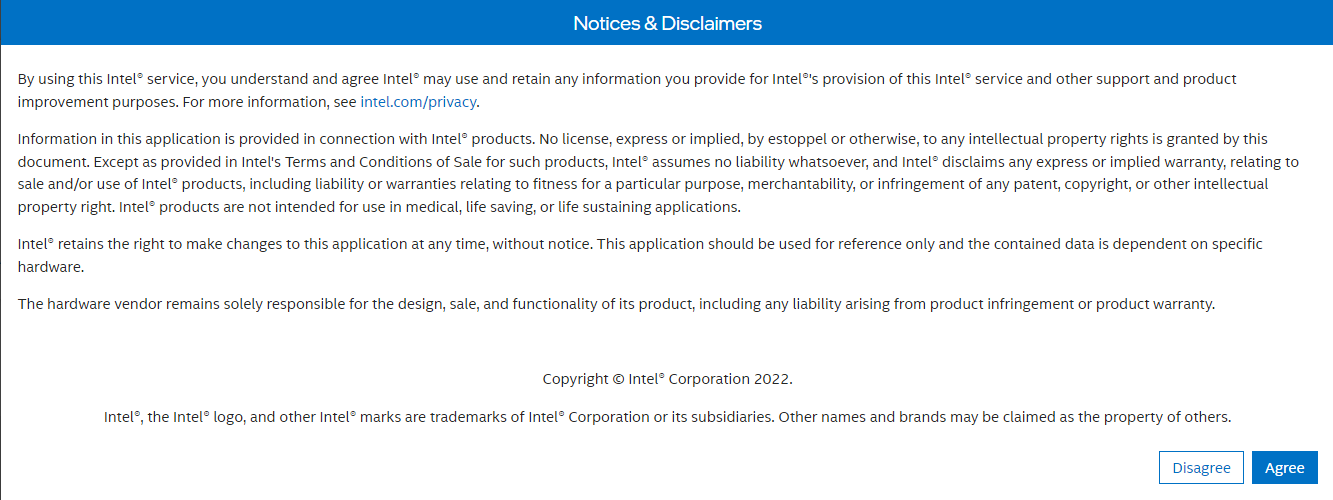1333x500 pixels.
Task: Open the intel.com/privacy link
Action: coord(420,102)
